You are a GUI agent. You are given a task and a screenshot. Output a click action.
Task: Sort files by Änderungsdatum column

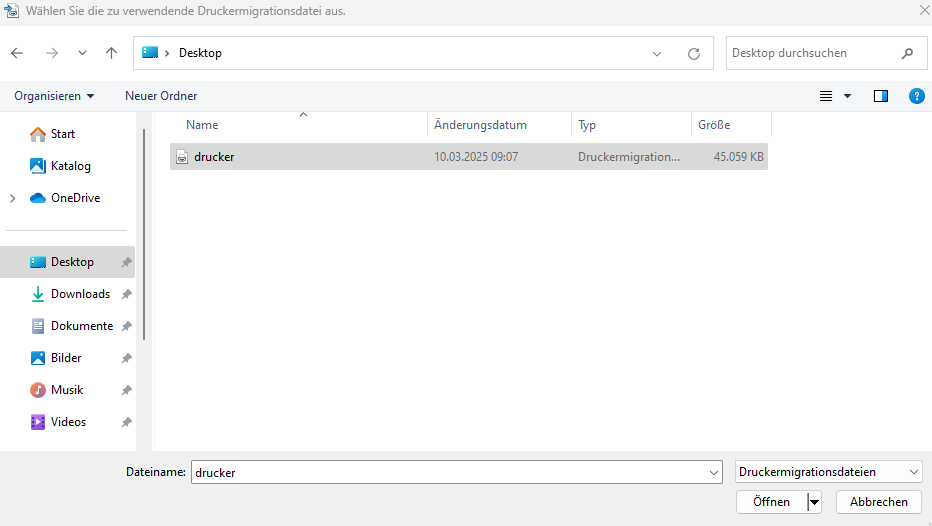480,125
